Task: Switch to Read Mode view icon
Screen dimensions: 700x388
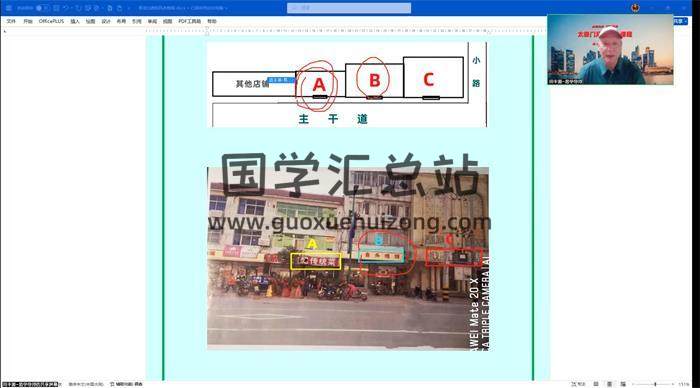Action: (x=596, y=384)
